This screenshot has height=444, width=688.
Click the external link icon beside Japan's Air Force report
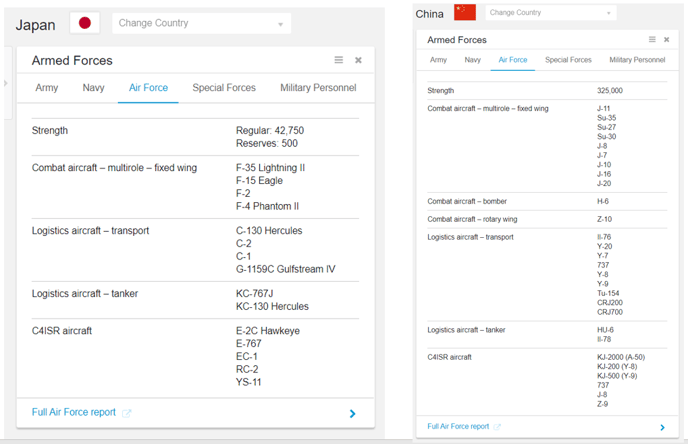[127, 413]
